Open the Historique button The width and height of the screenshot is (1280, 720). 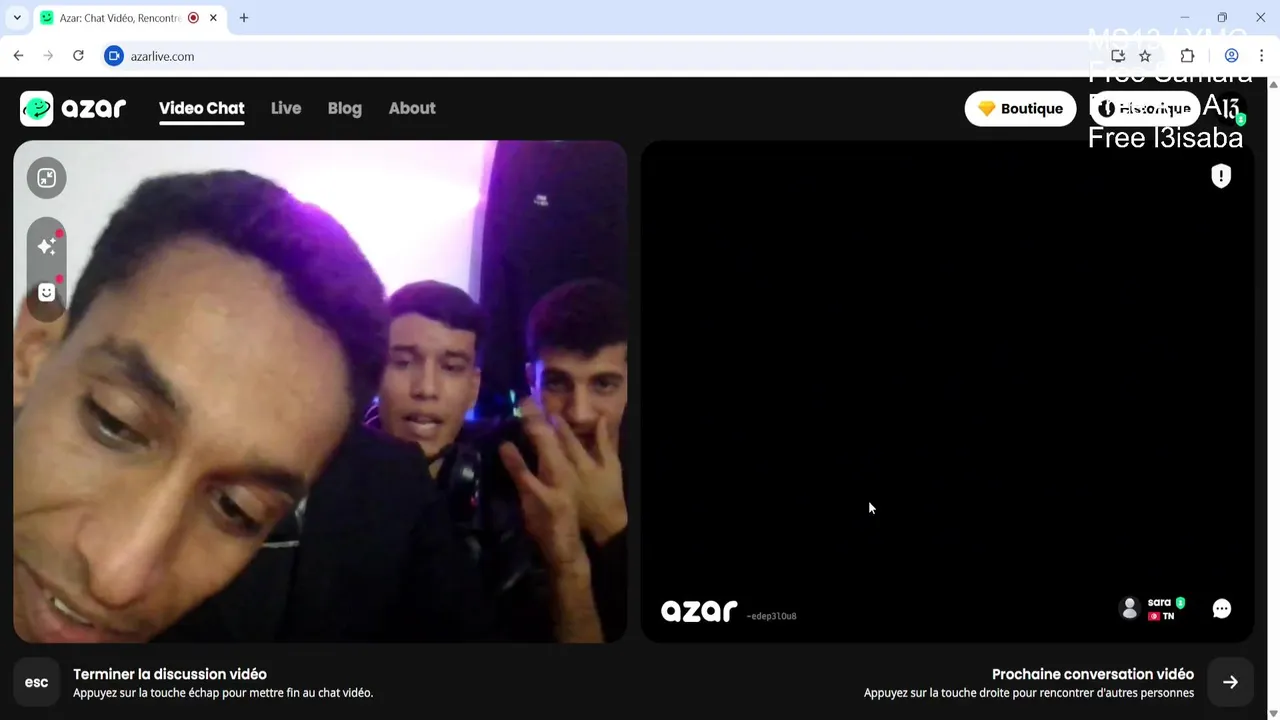coord(1145,108)
